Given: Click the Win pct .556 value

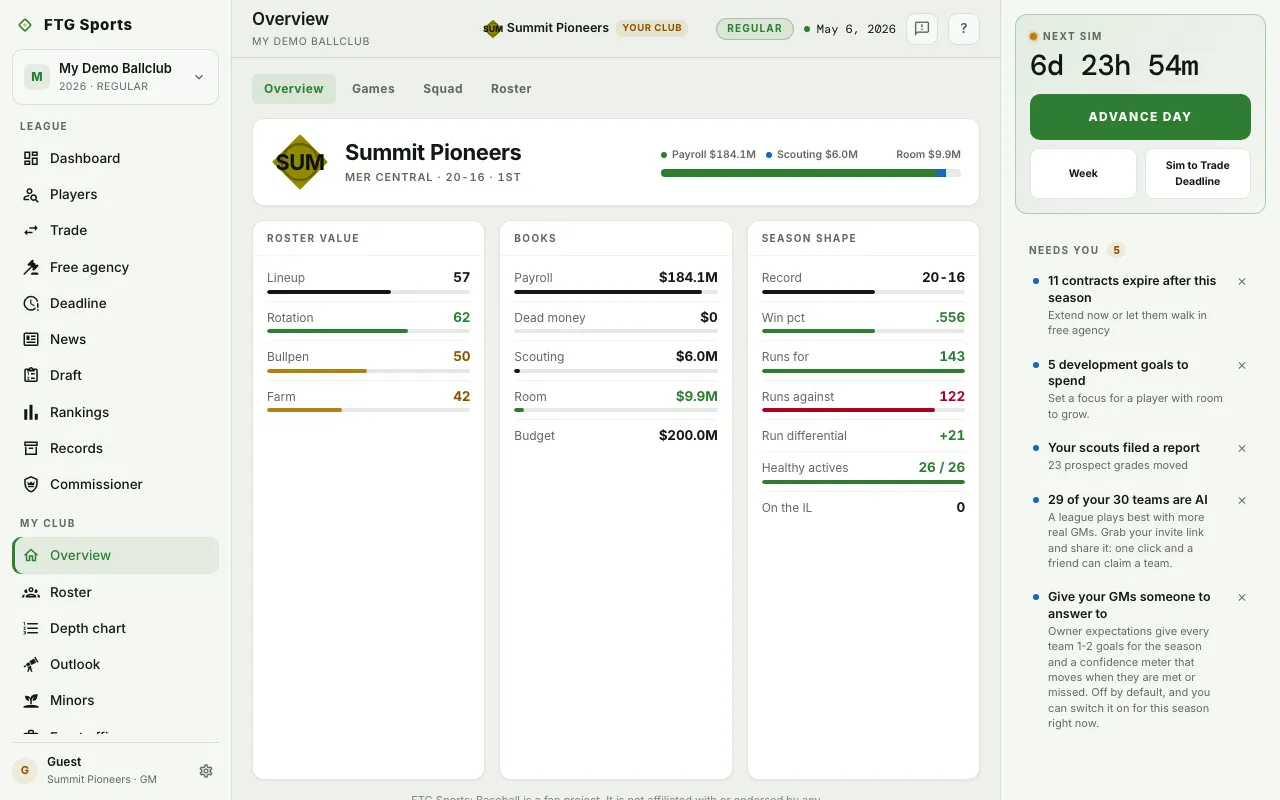Looking at the screenshot, I should [950, 317].
